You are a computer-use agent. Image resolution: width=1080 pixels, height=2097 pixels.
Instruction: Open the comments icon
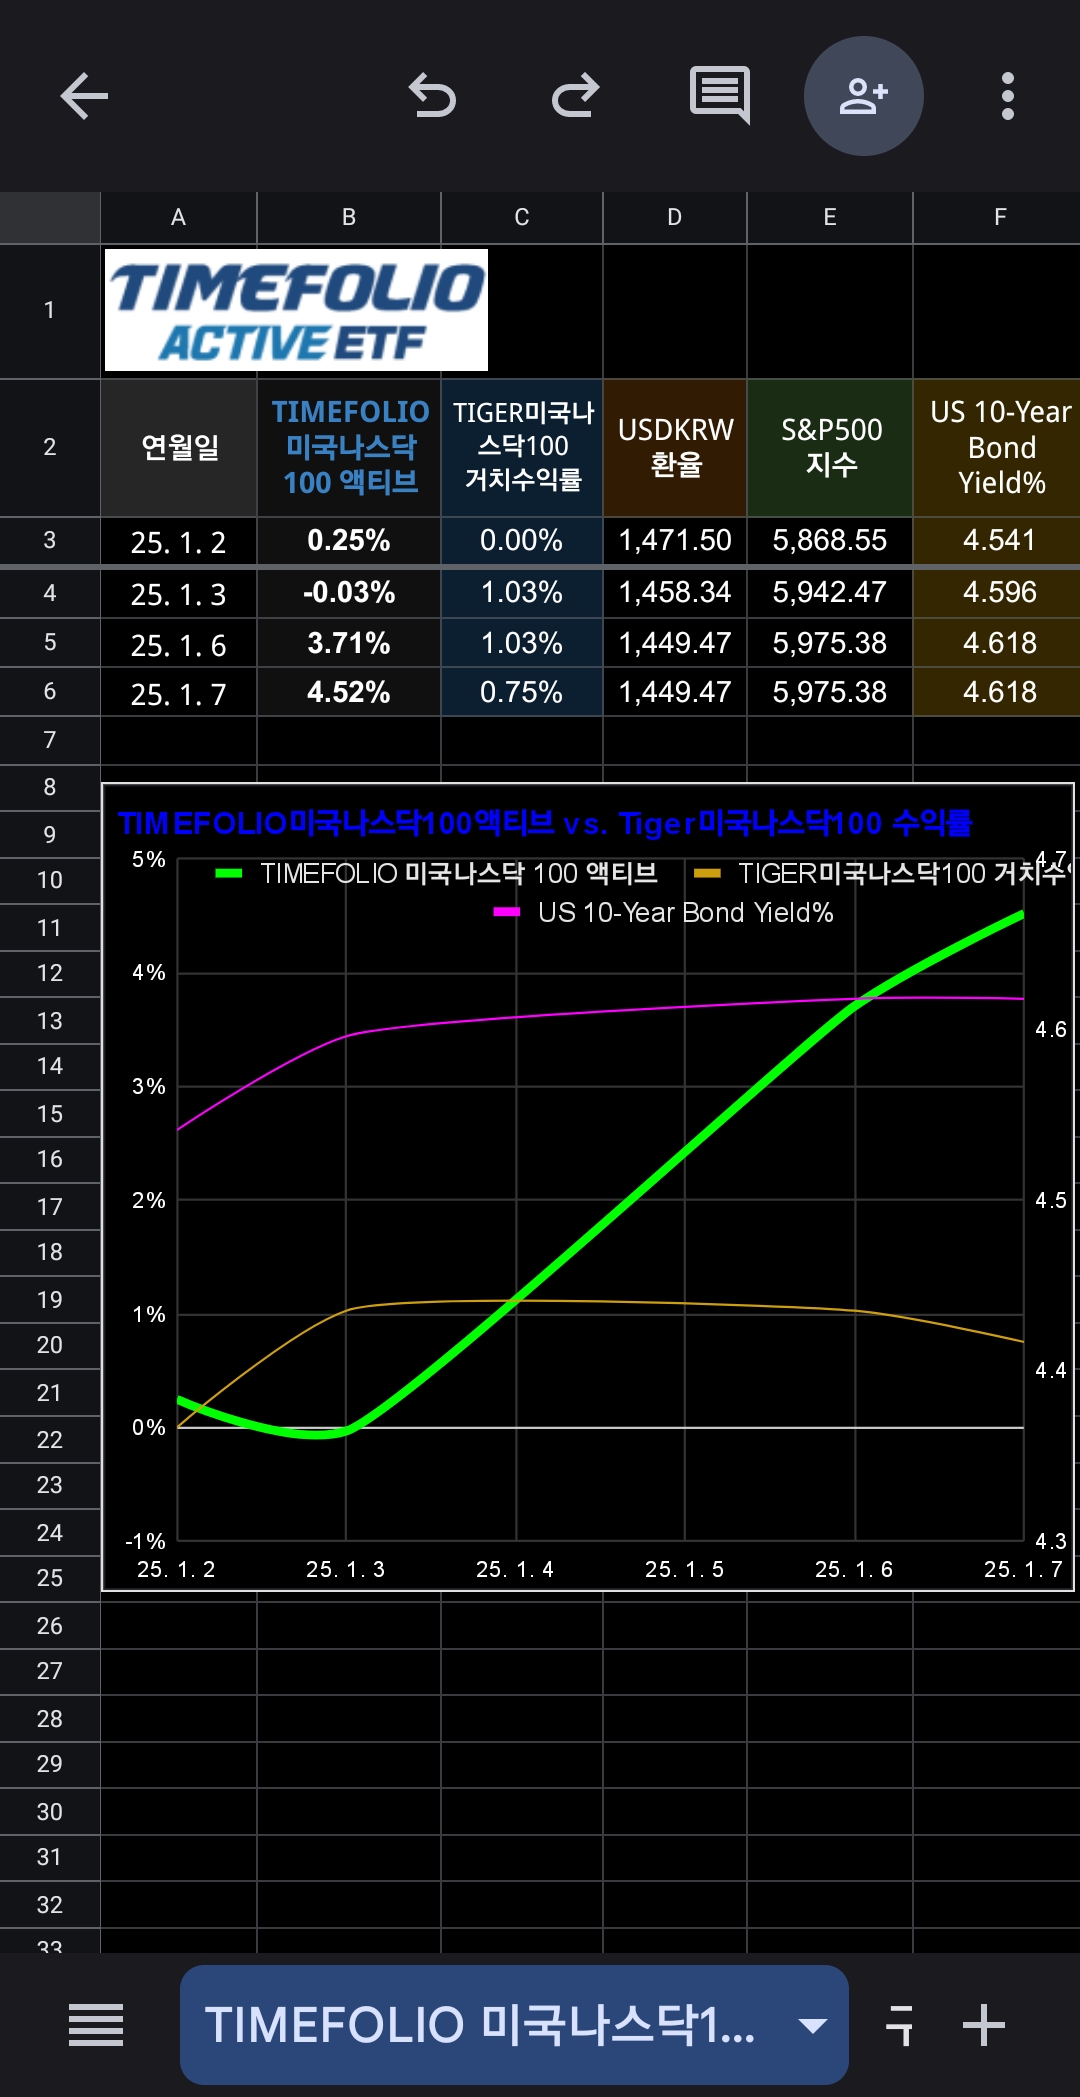(720, 96)
